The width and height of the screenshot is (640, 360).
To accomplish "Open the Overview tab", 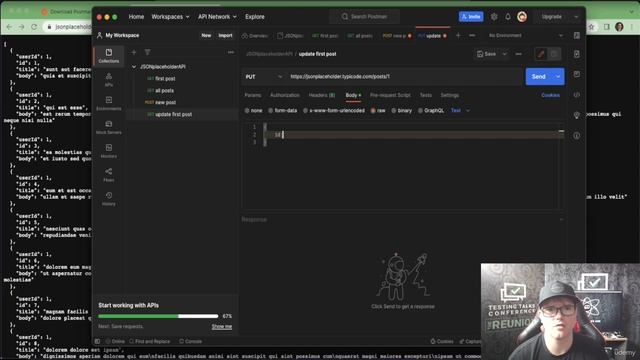I will 255,36.
